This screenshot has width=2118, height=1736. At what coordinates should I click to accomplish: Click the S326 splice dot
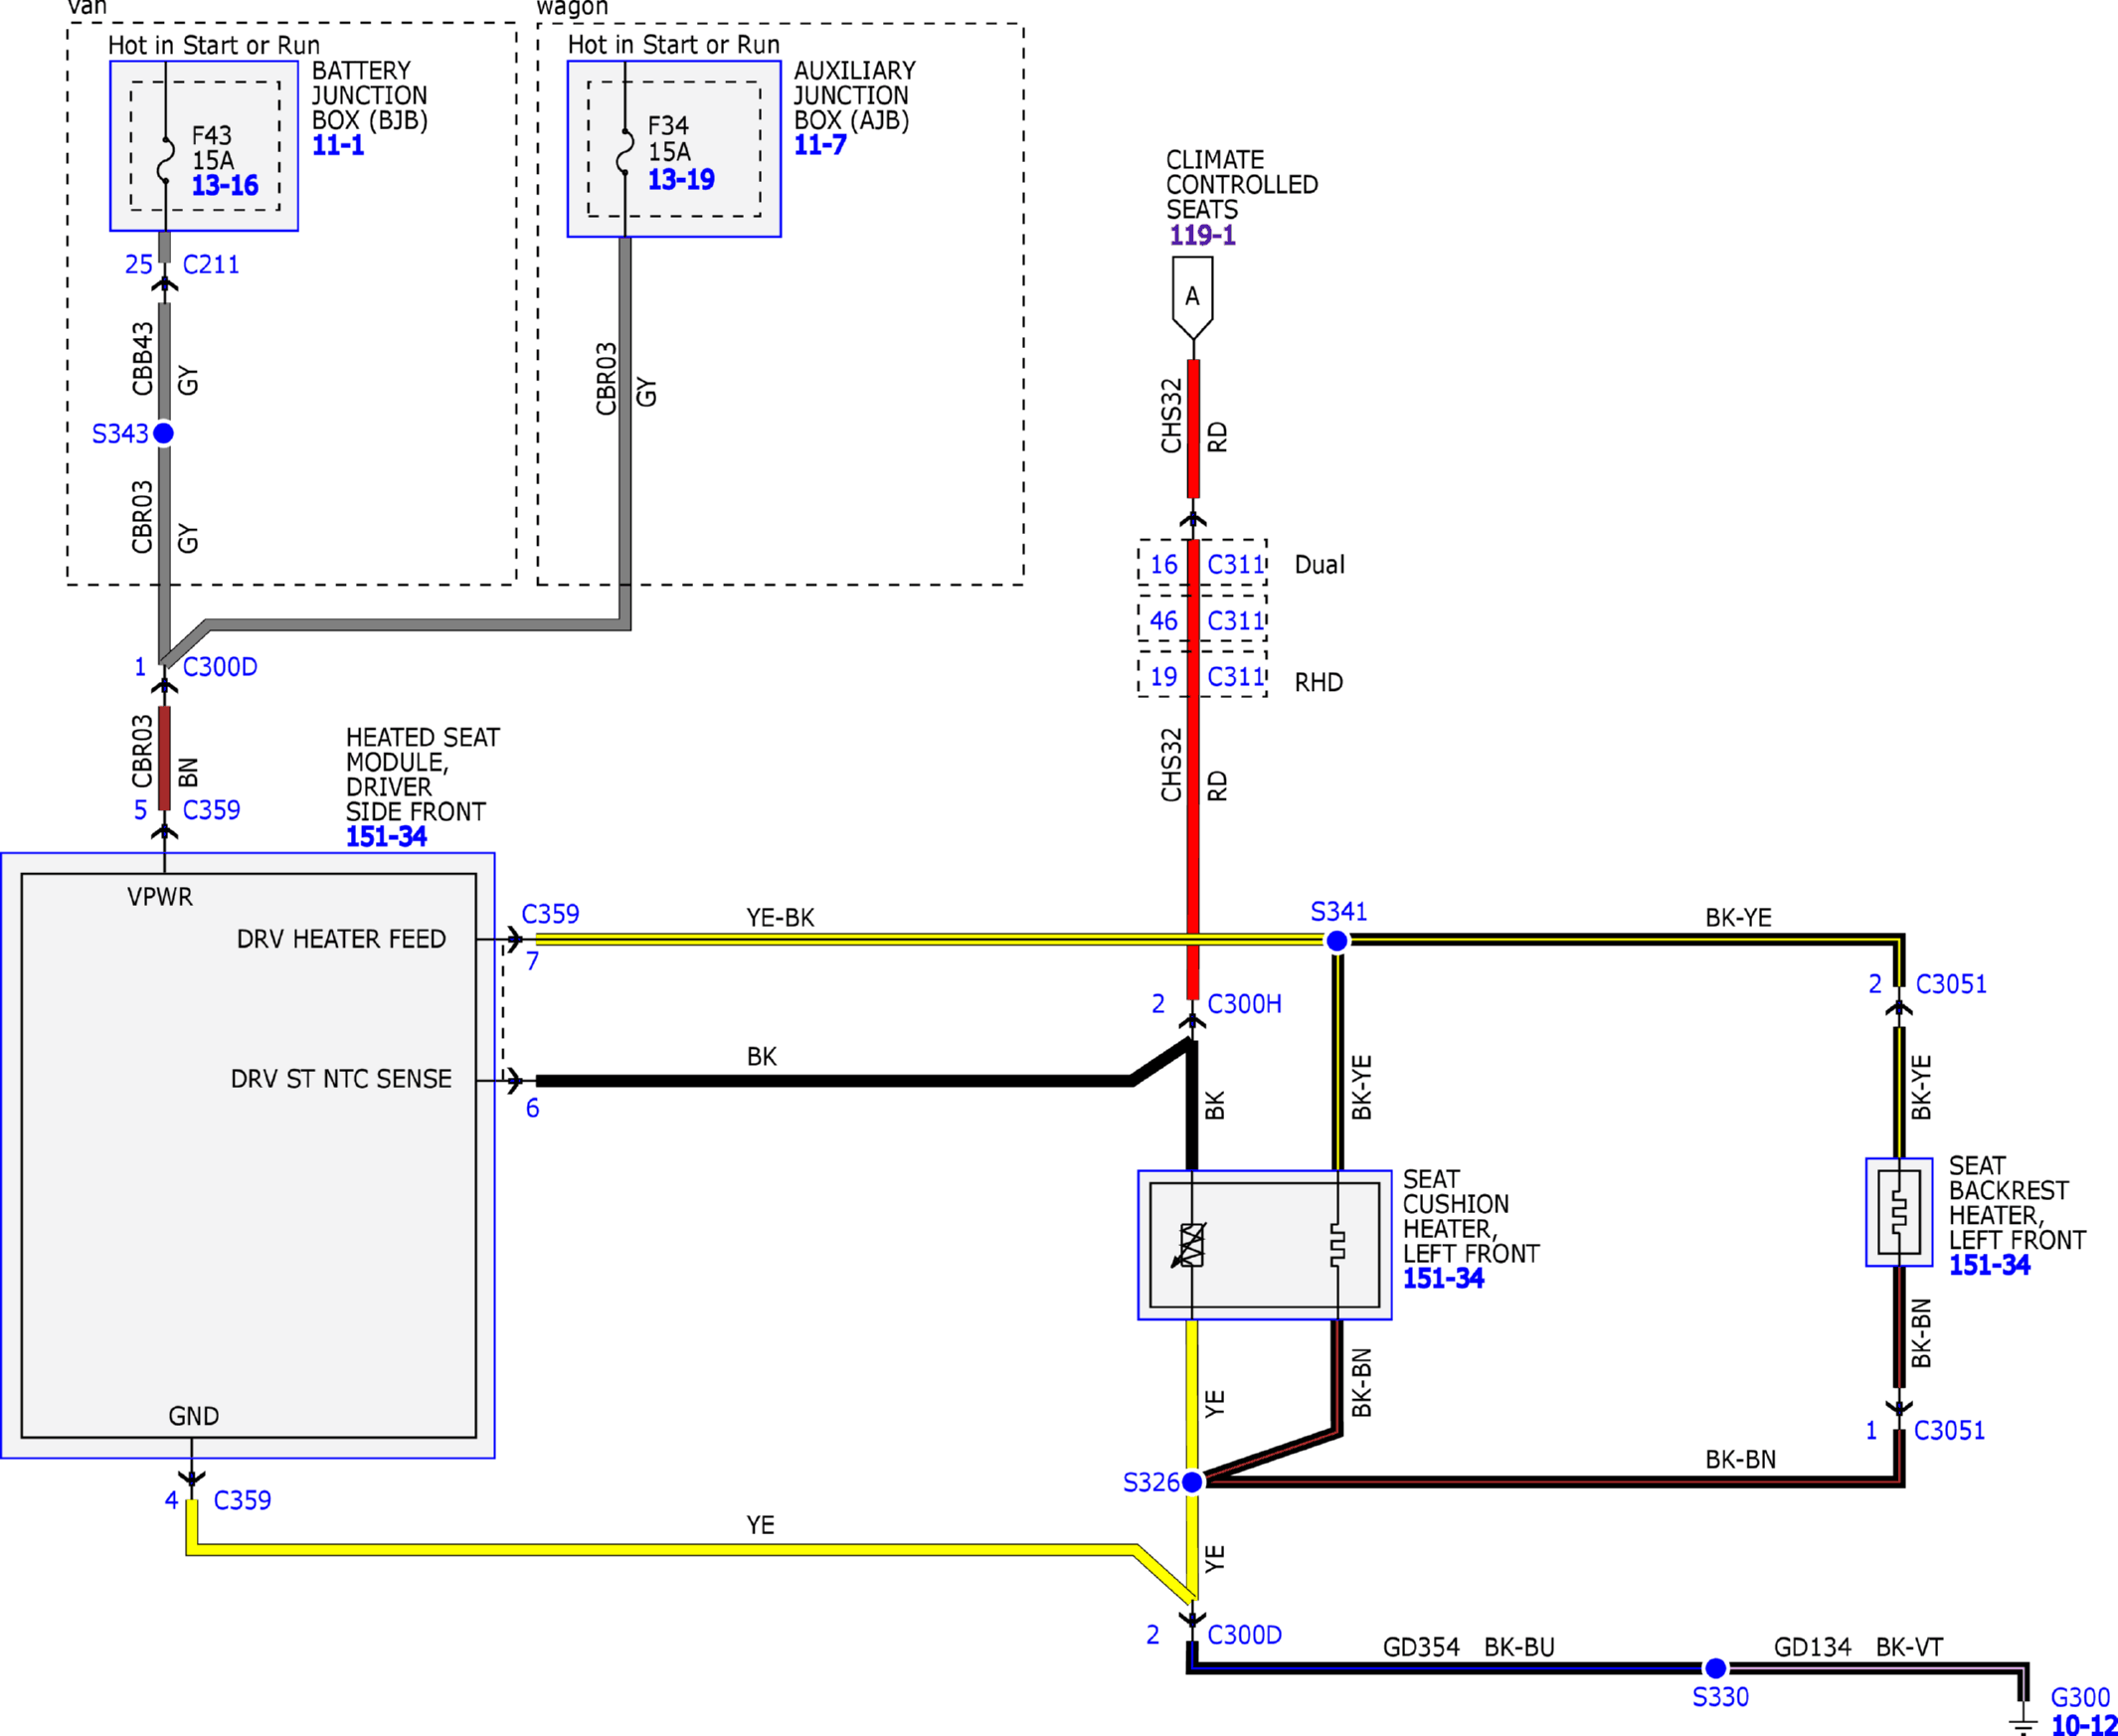(1192, 1482)
